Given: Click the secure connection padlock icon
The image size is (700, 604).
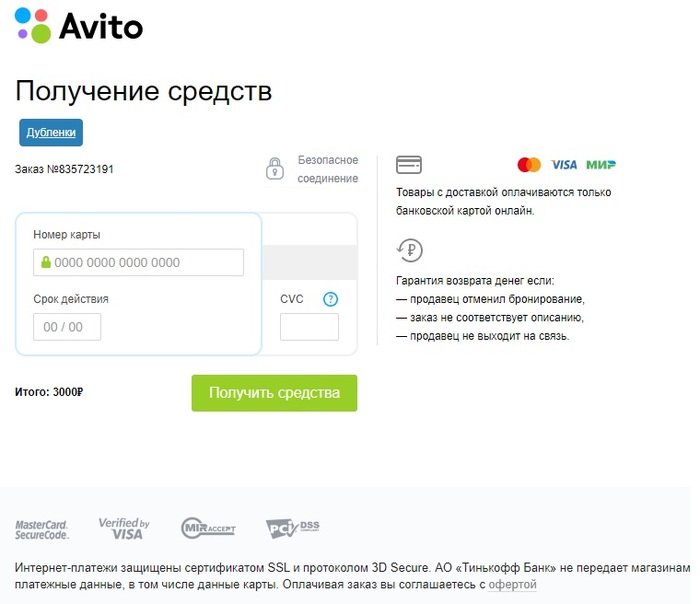Looking at the screenshot, I should [274, 168].
